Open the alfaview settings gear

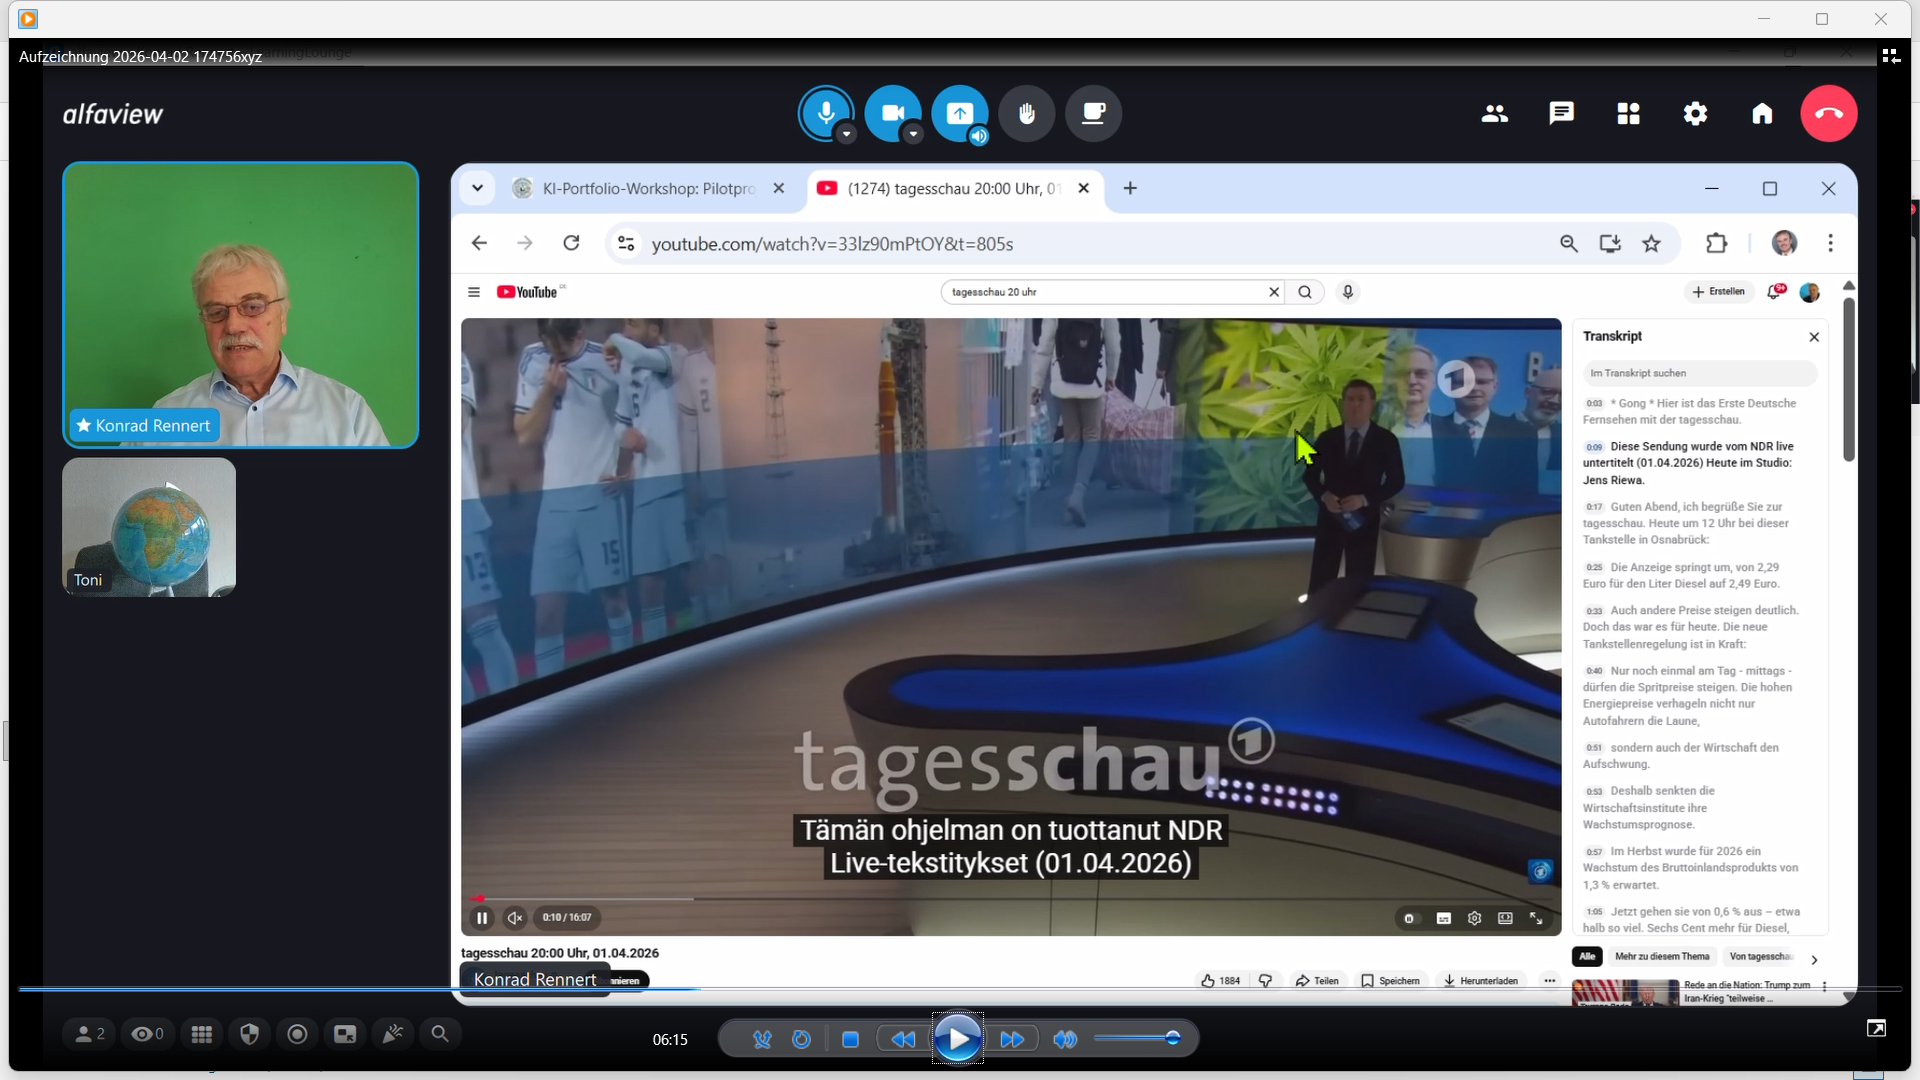coord(1695,114)
